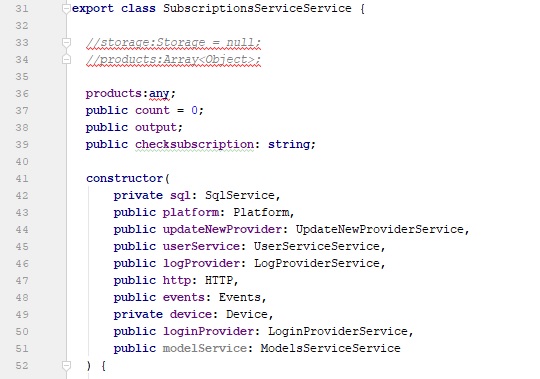Collapse the class fold marker on line 31
Viewport: 540px width, 379px height.
point(66,9)
